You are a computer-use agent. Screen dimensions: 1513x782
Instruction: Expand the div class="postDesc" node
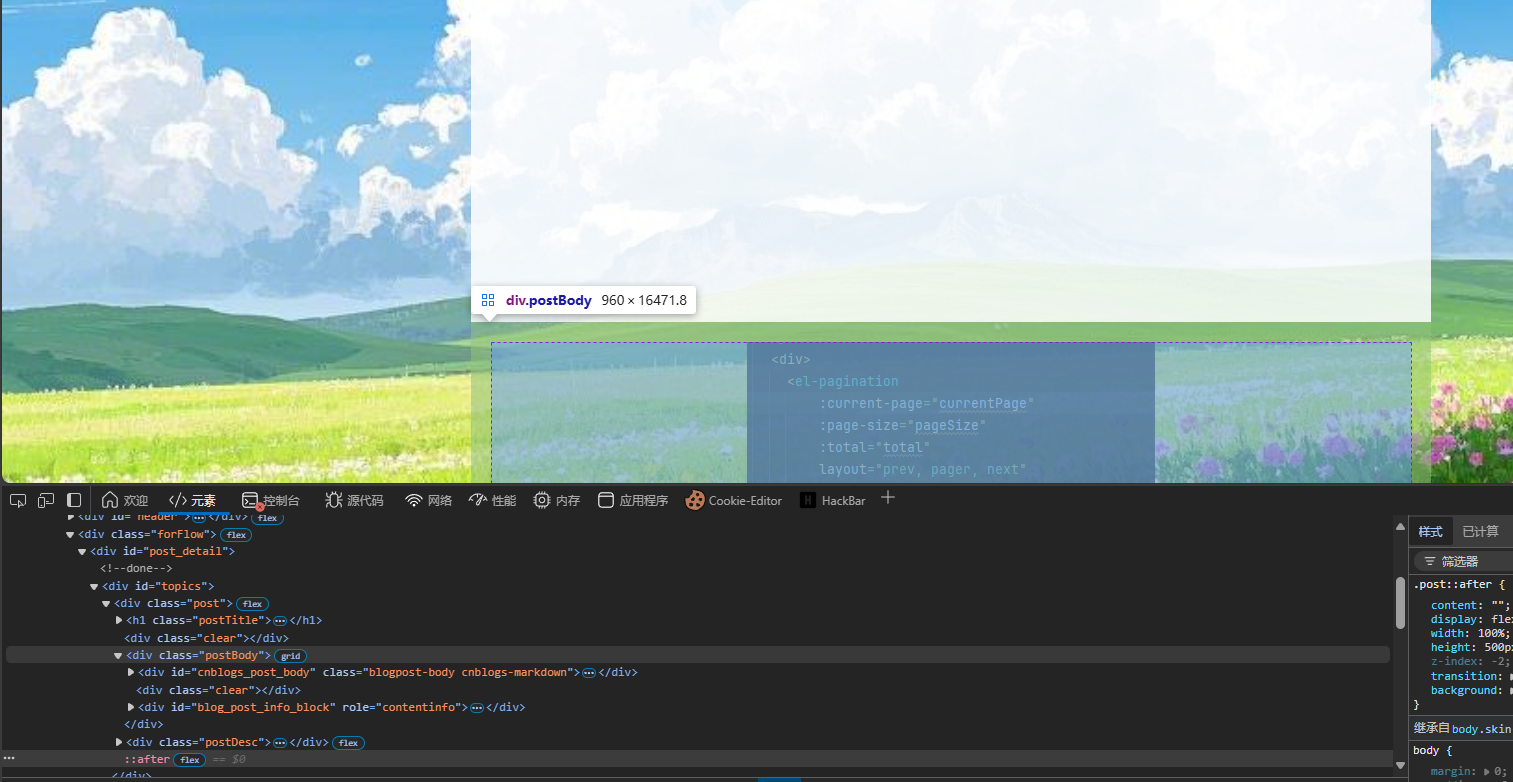pos(119,742)
